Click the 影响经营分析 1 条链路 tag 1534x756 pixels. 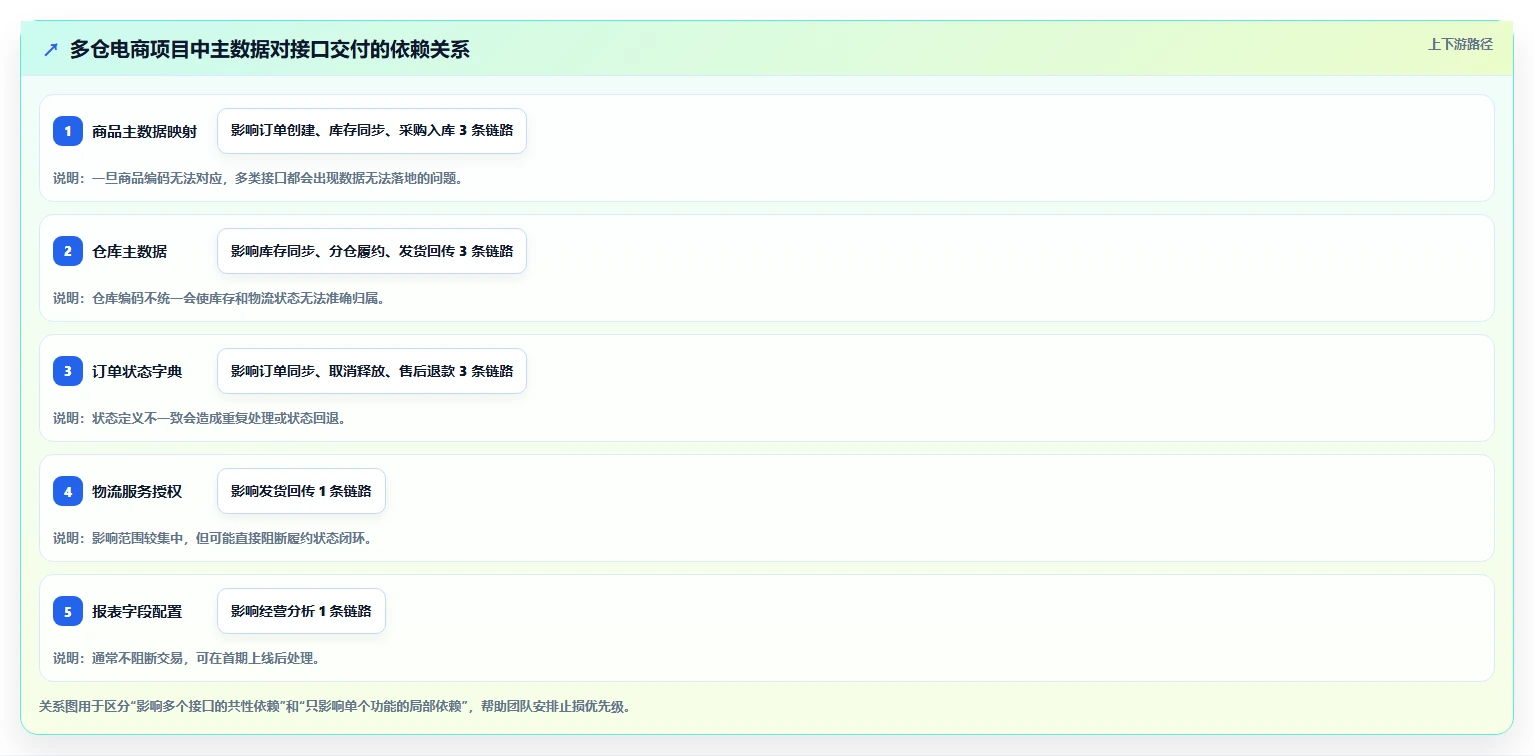(x=301, y=611)
